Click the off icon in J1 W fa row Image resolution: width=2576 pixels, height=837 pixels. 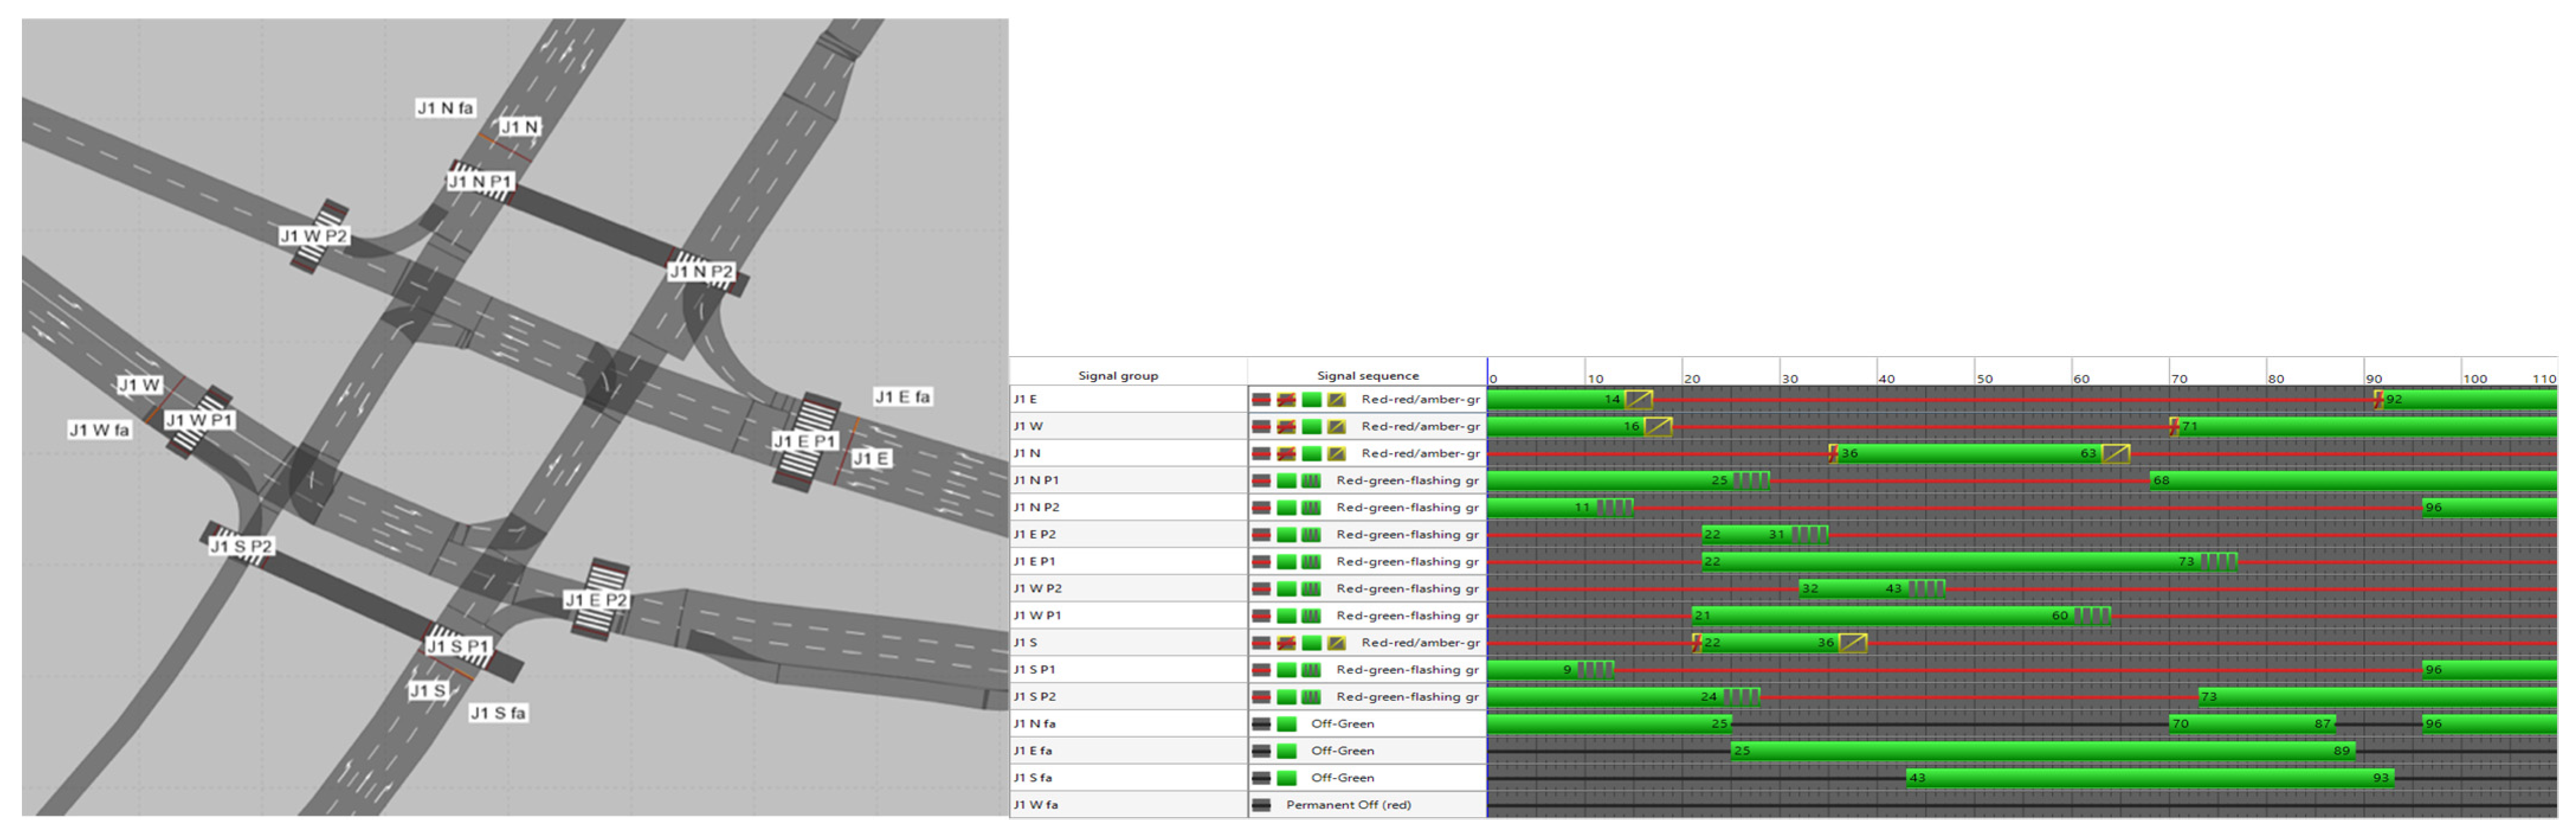click(1262, 805)
